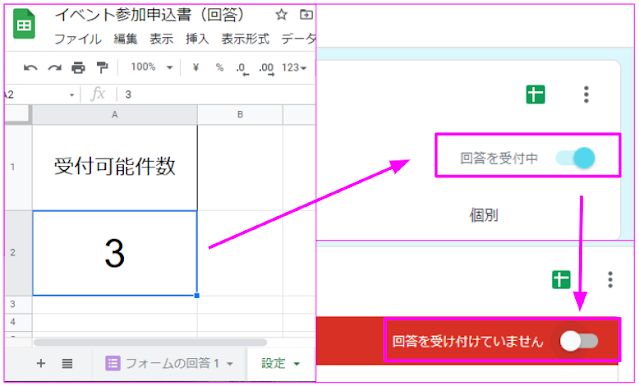This screenshot has height=386, width=639.
Task: Select row 2 header
Action: pos(18,253)
